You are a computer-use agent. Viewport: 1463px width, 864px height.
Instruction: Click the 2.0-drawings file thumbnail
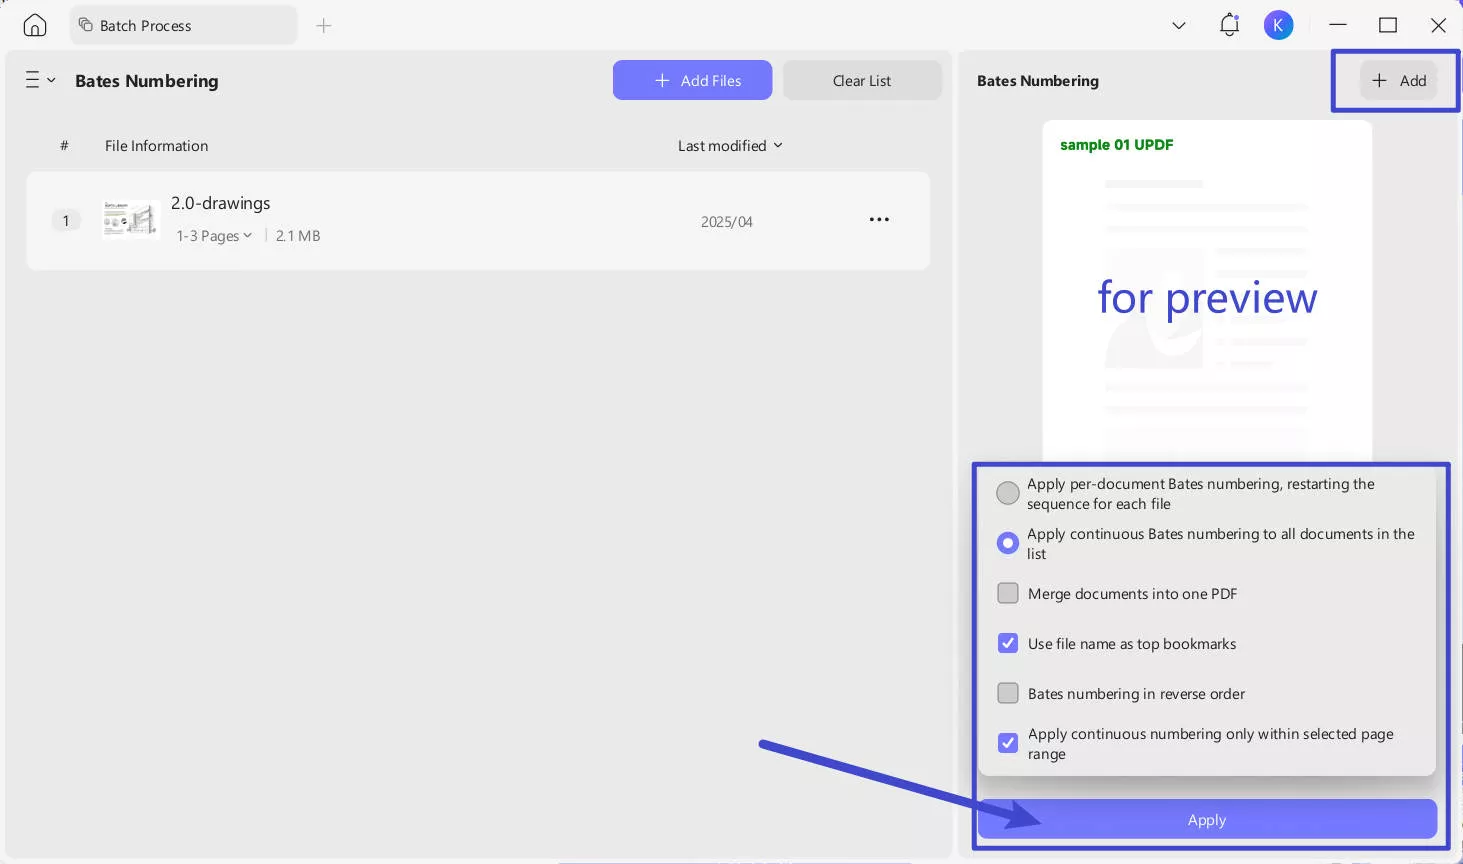point(131,220)
